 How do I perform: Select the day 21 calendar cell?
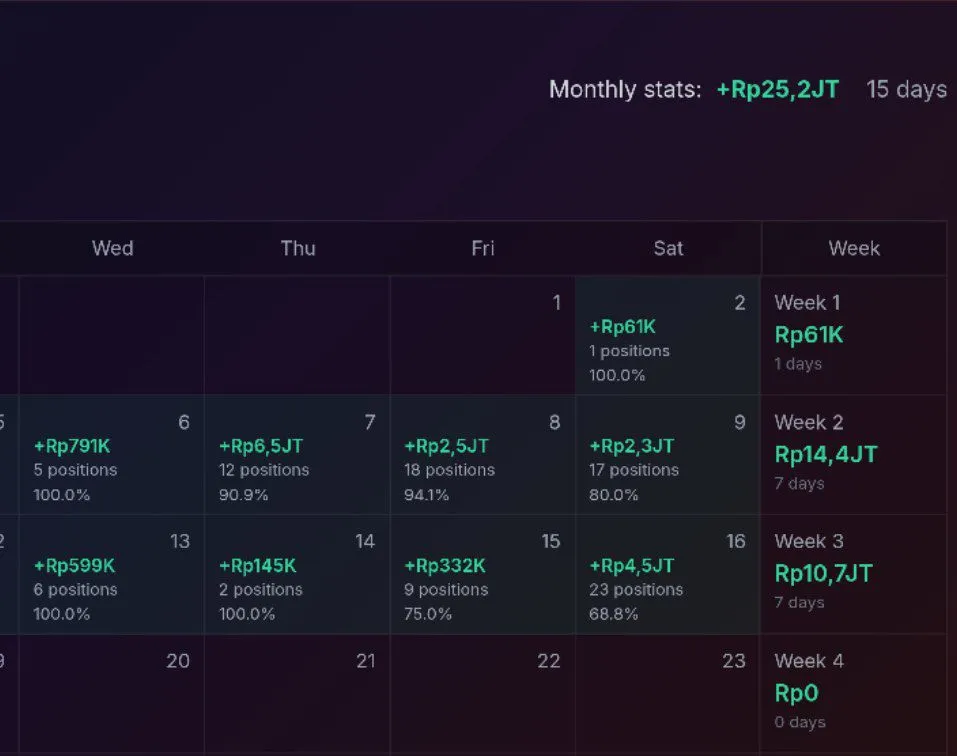tap(297, 695)
